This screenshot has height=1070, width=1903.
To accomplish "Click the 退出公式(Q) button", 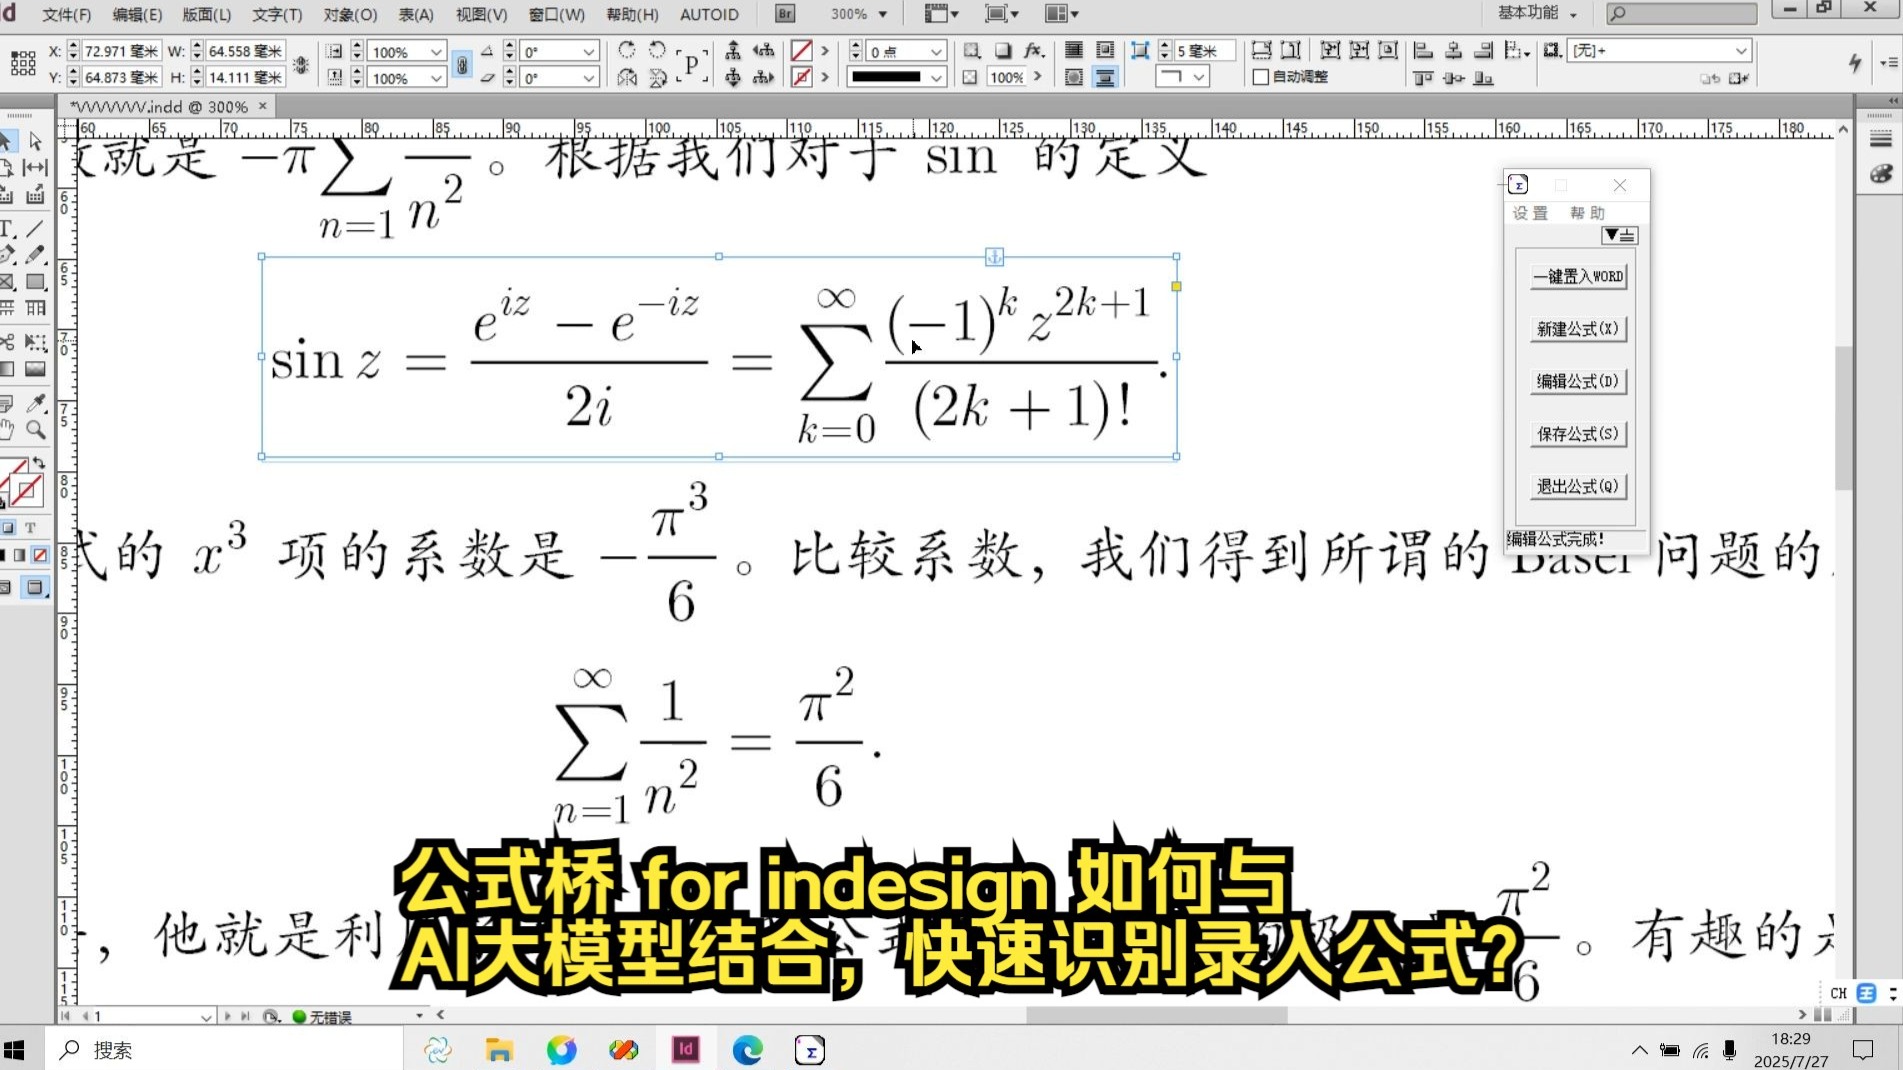I will pyautogui.click(x=1578, y=486).
